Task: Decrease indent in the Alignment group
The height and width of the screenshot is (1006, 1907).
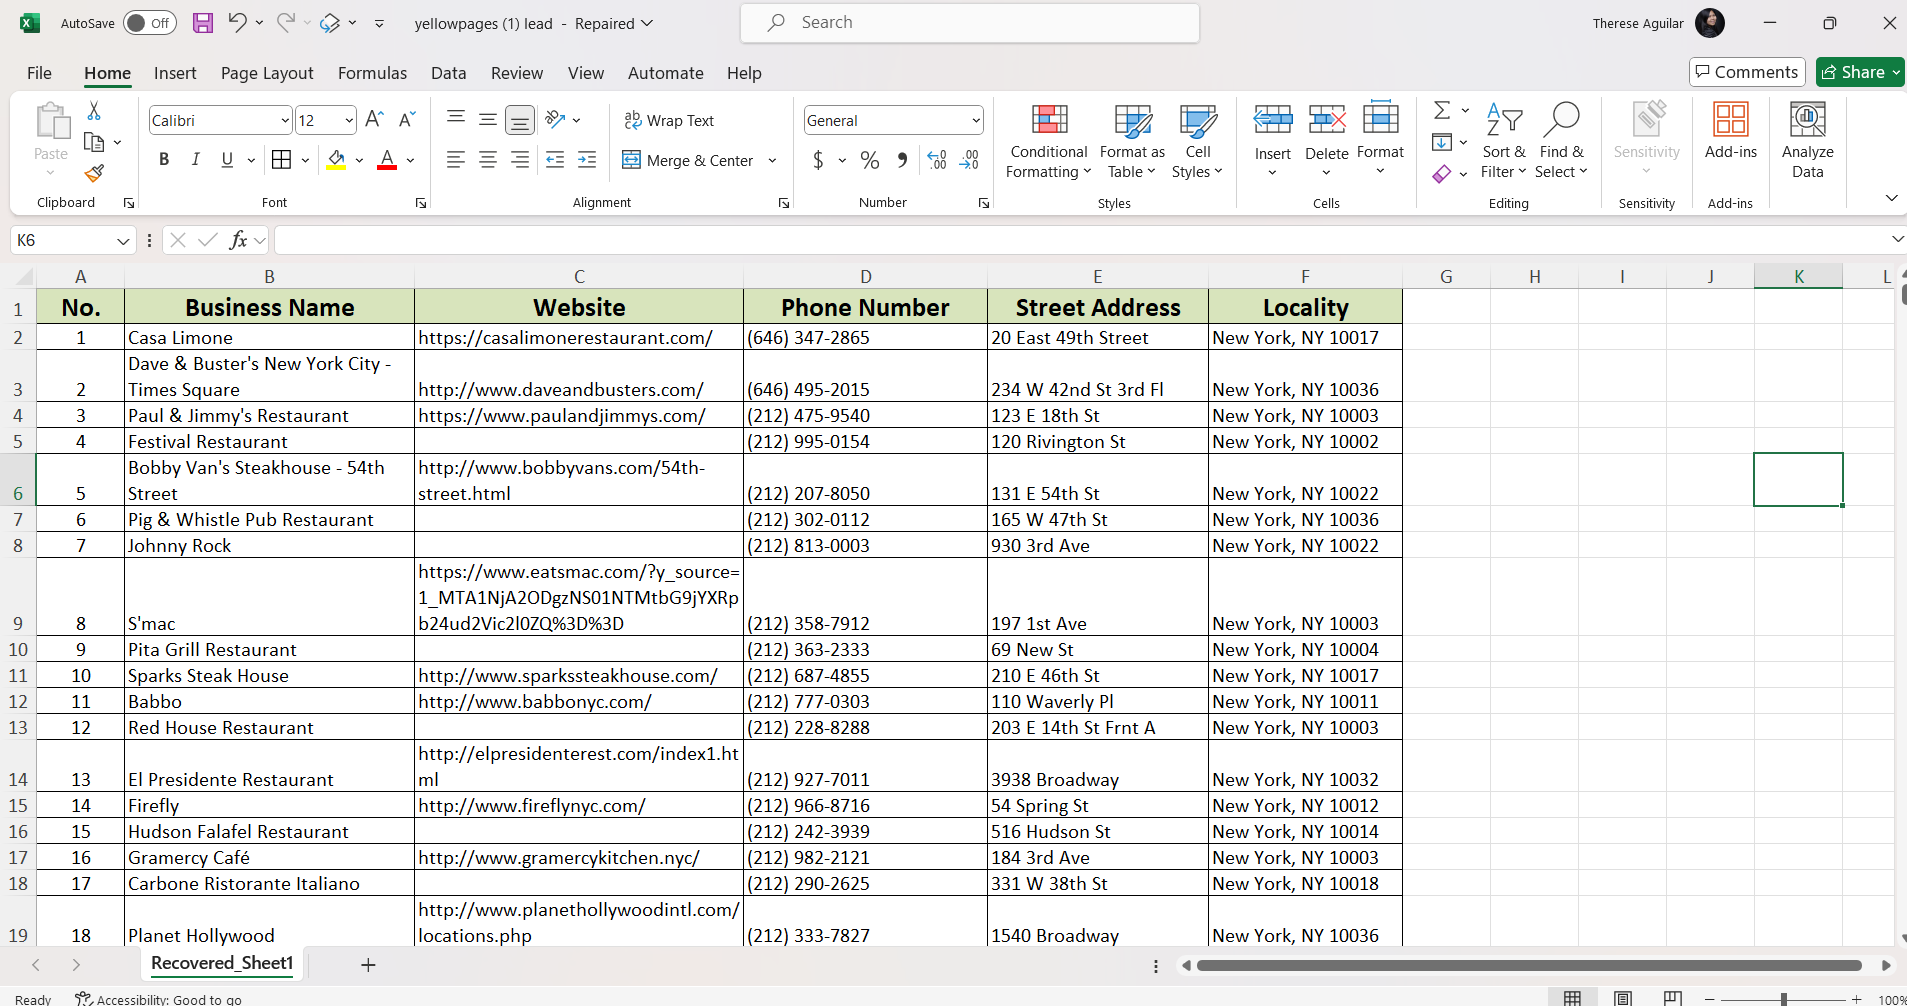Action: coord(555,160)
